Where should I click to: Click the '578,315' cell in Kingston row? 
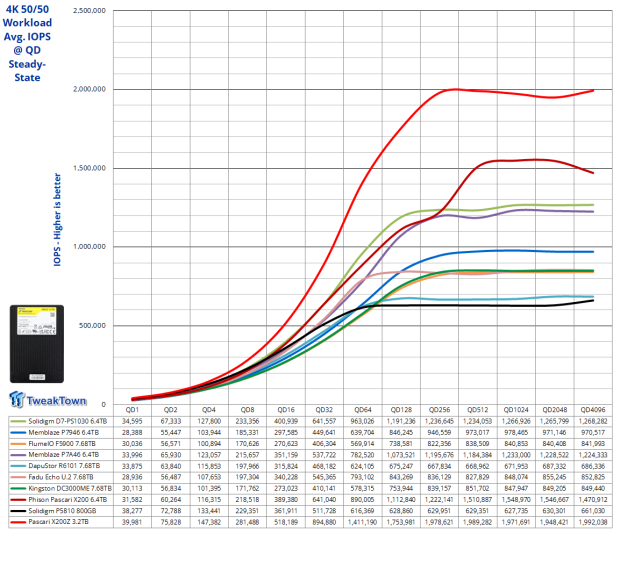pos(363,488)
